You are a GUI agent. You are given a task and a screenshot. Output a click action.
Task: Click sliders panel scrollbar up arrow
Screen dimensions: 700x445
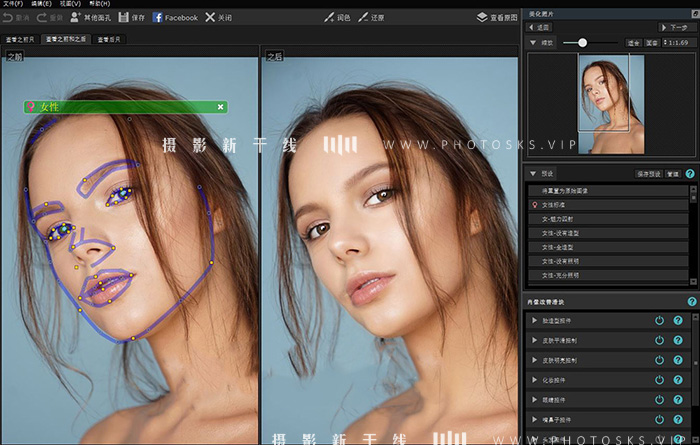coord(695,317)
